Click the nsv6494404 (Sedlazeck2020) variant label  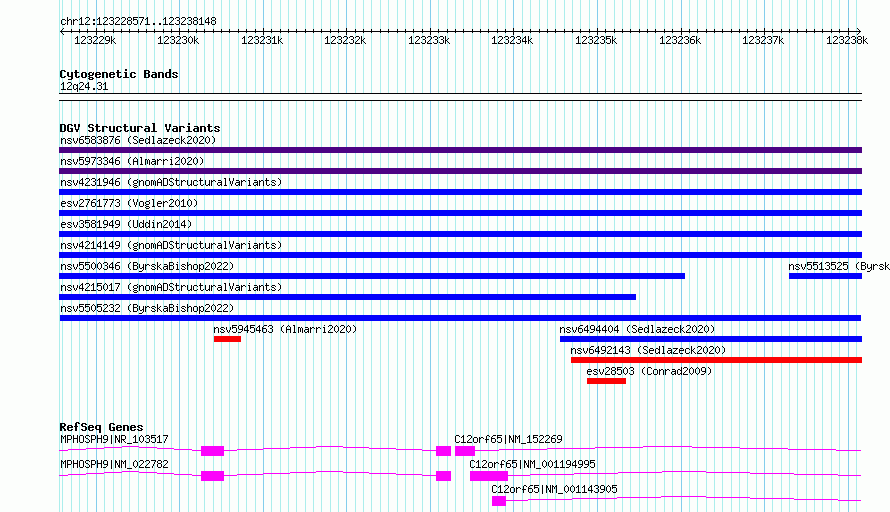[x=637, y=329]
